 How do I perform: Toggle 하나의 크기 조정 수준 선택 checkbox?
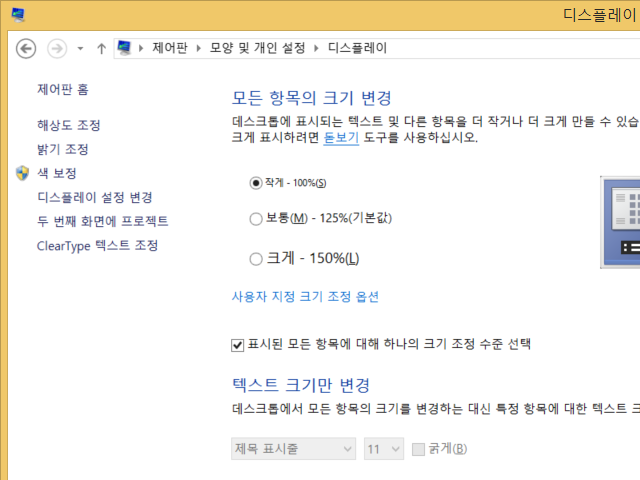tap(238, 345)
